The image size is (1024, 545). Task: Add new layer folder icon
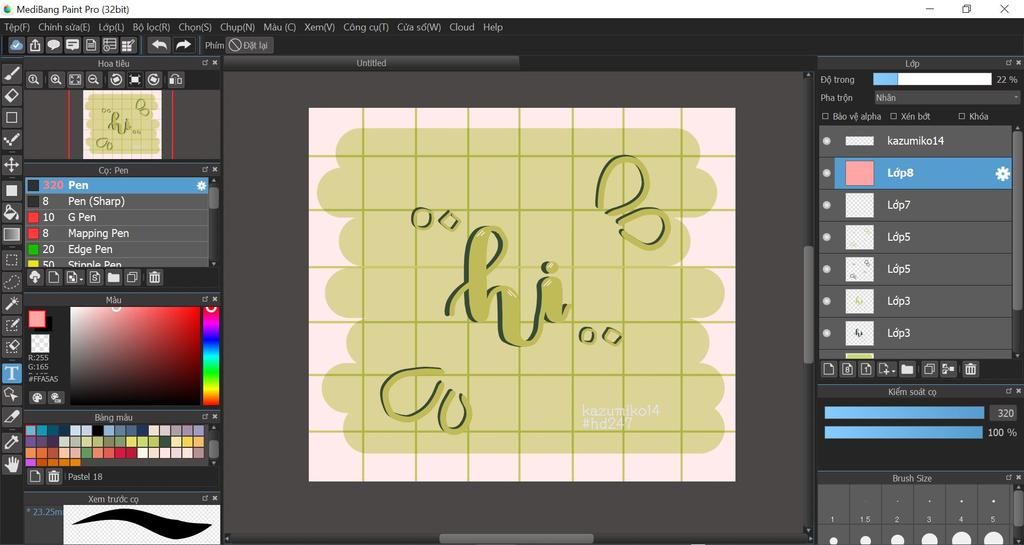pyautogui.click(x=907, y=369)
